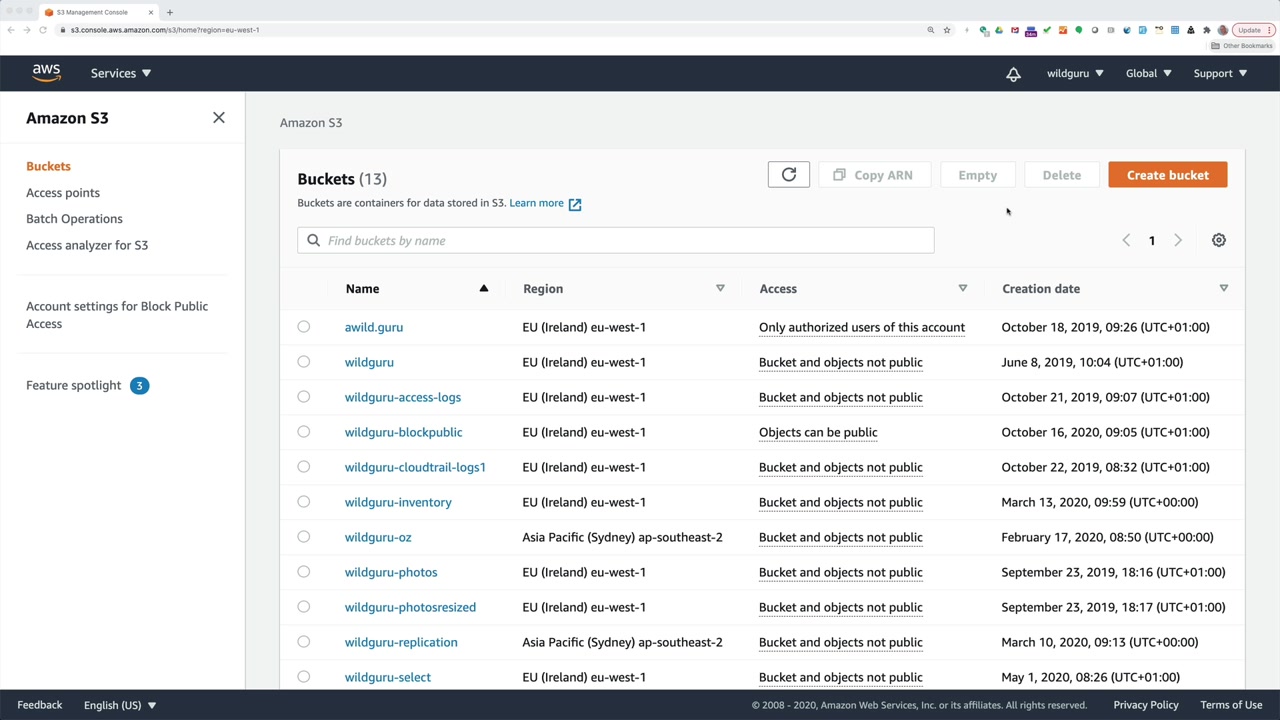Image resolution: width=1280 pixels, height=720 pixels.
Task: Open the wildguru-inventory bucket link
Action: click(x=398, y=502)
